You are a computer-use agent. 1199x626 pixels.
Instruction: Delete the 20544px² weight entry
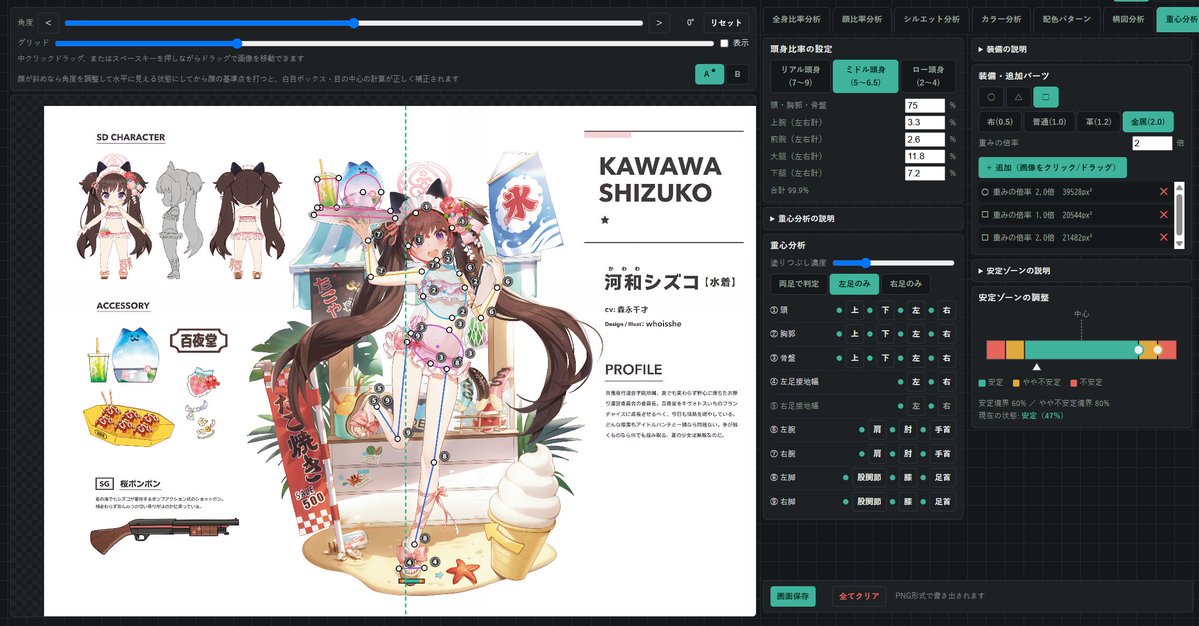point(1164,215)
